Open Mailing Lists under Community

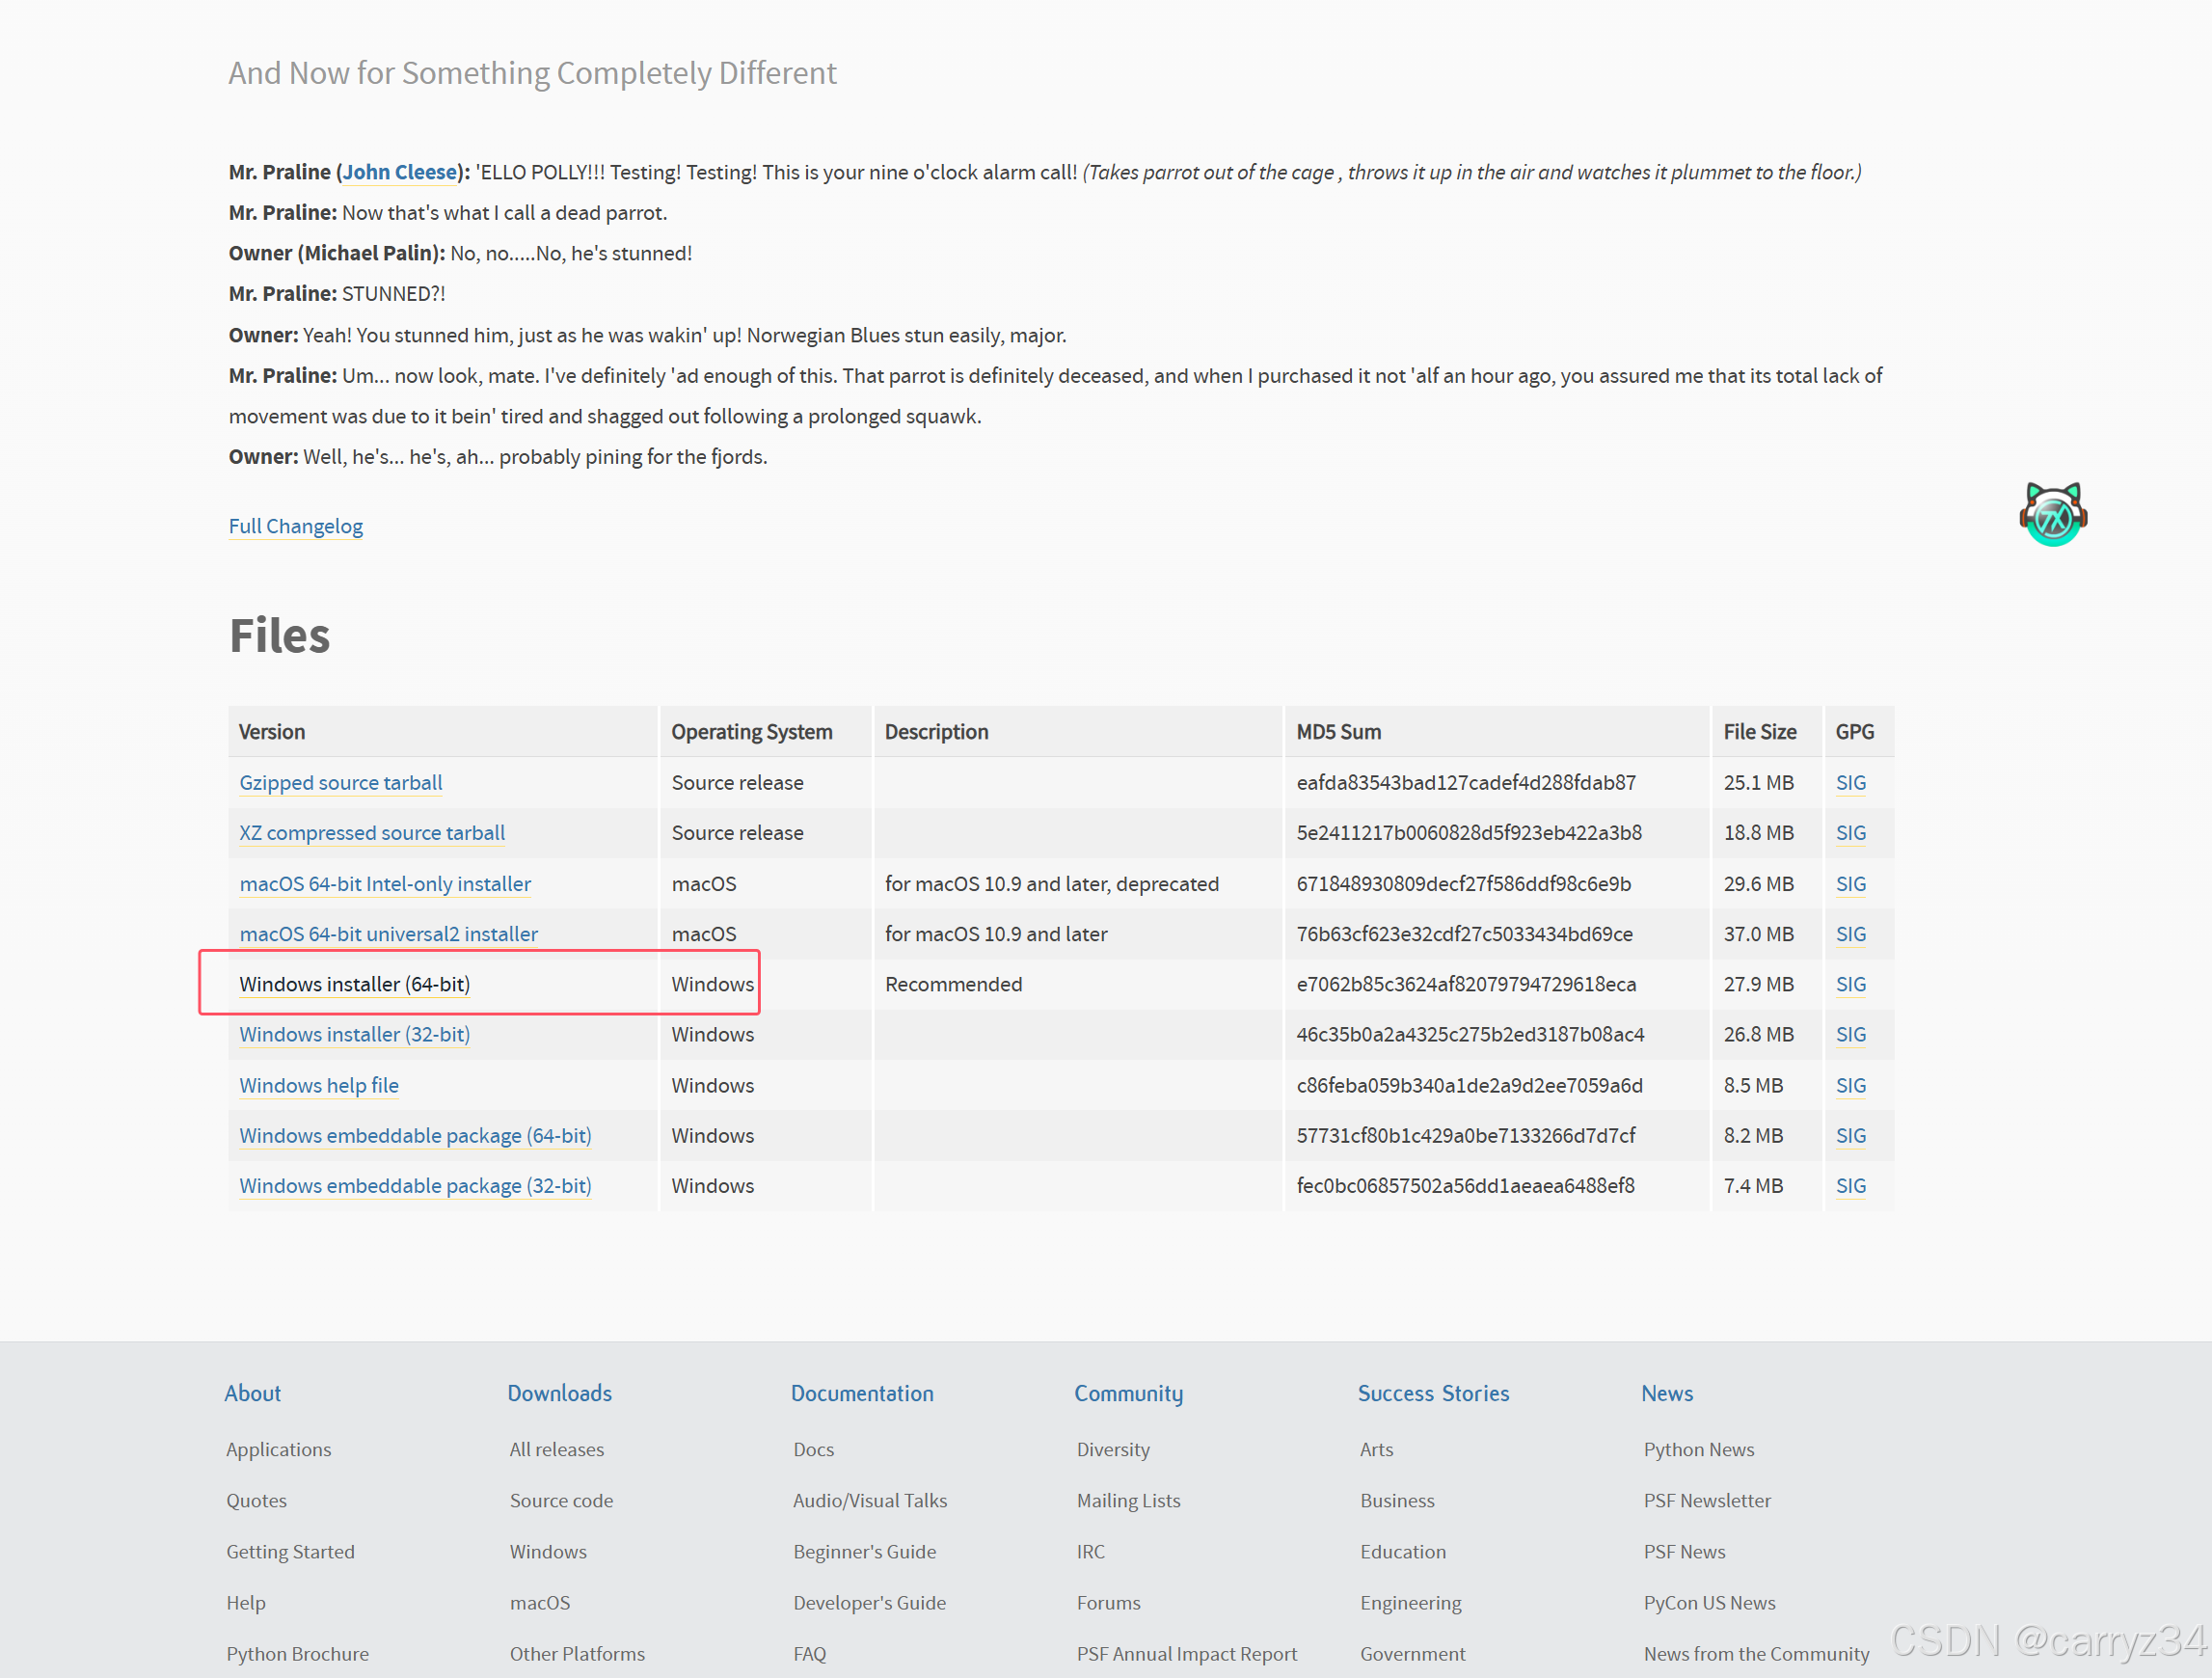point(1128,1500)
